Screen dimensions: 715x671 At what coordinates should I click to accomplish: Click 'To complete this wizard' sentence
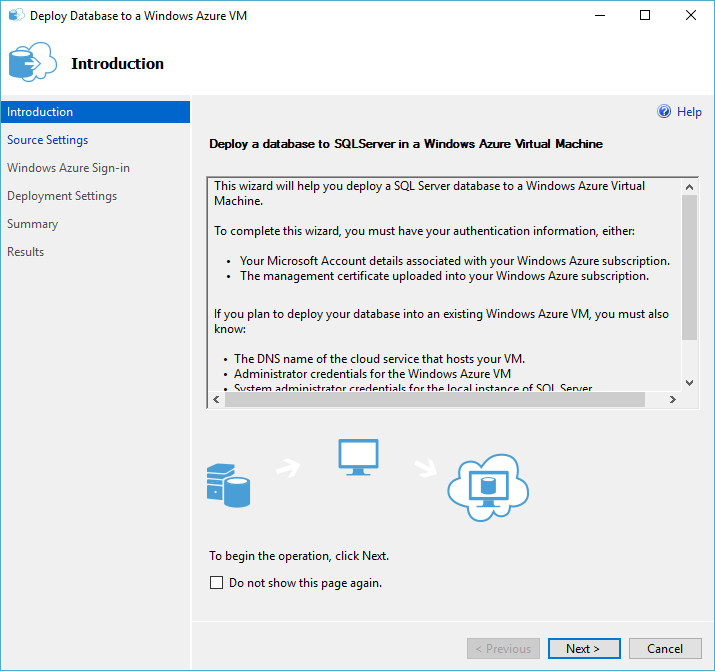pos(424,231)
